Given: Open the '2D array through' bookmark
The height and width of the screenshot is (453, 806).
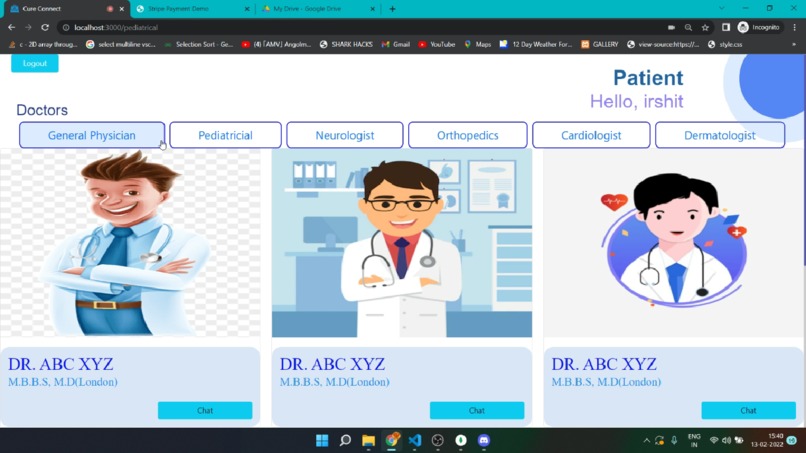Looking at the screenshot, I should coord(43,44).
